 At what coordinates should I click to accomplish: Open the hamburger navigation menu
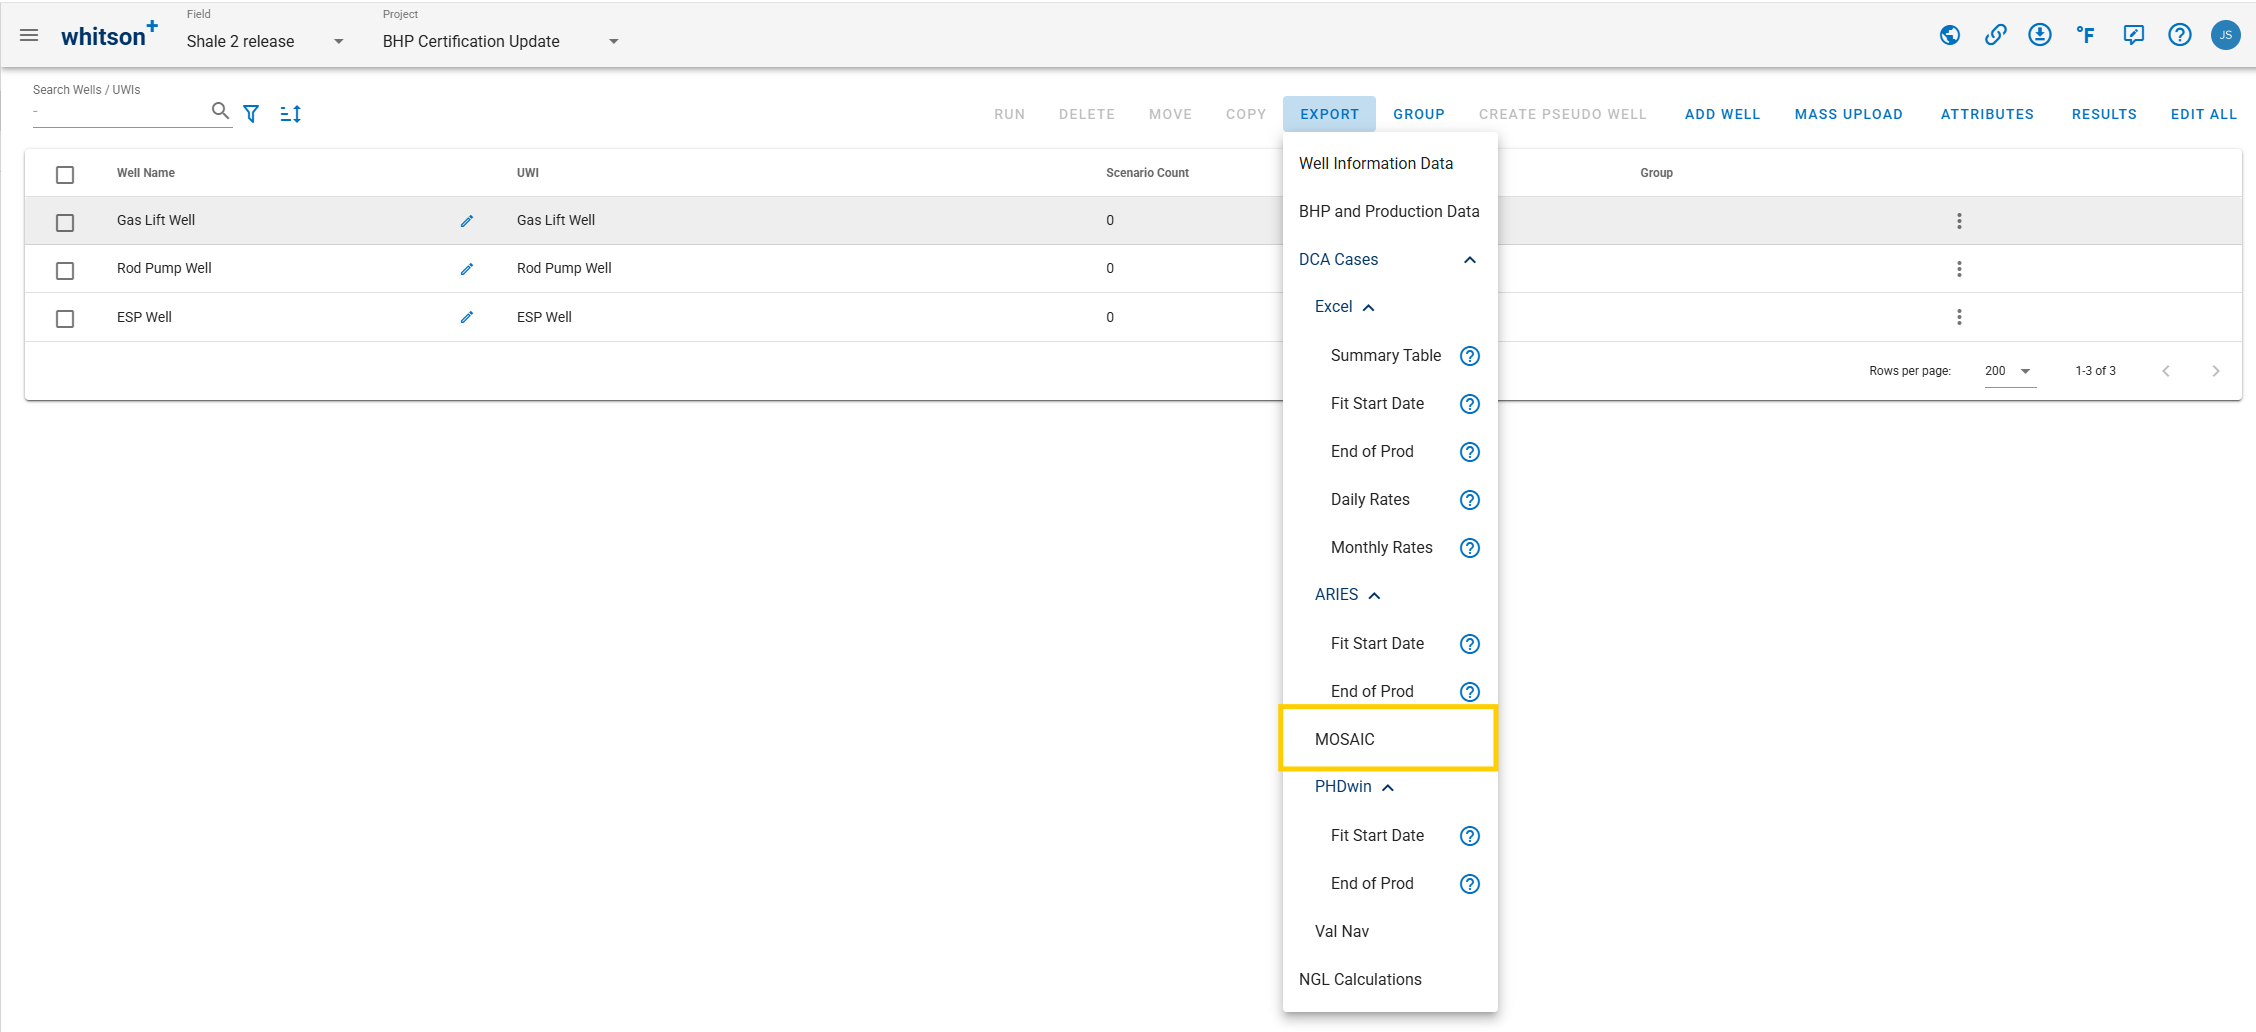click(x=29, y=36)
